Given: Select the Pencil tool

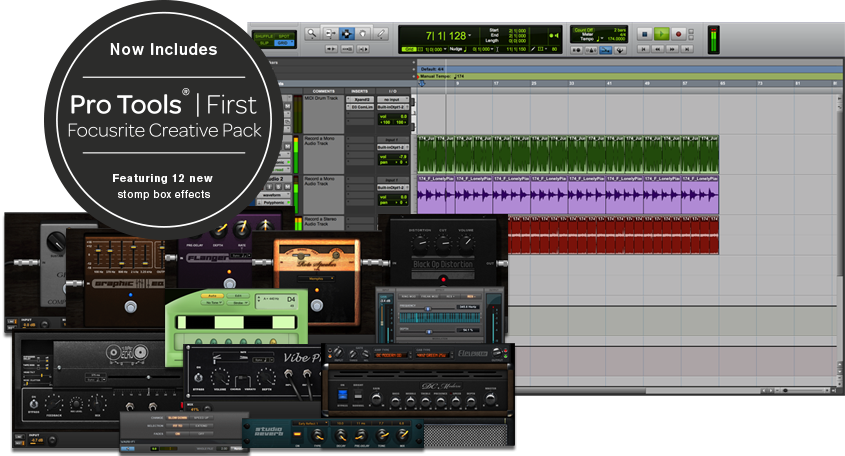Looking at the screenshot, I should pos(380,34).
